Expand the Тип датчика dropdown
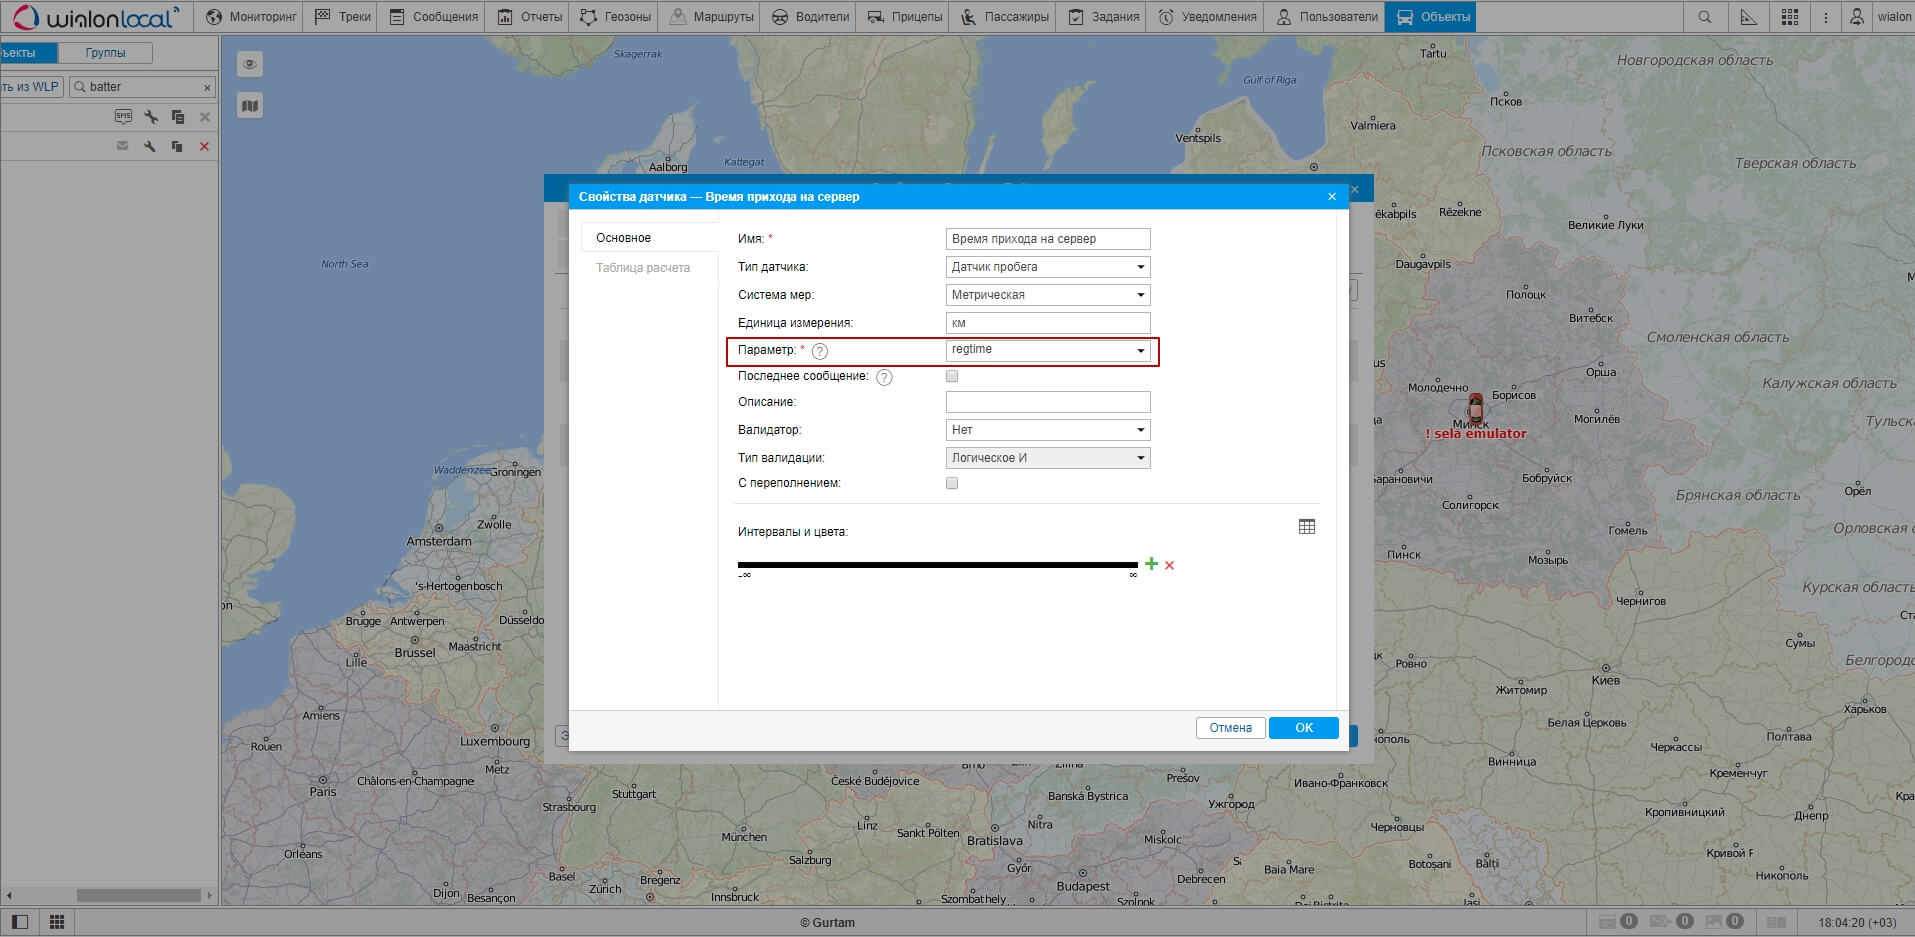1915x937 pixels. (1047, 267)
